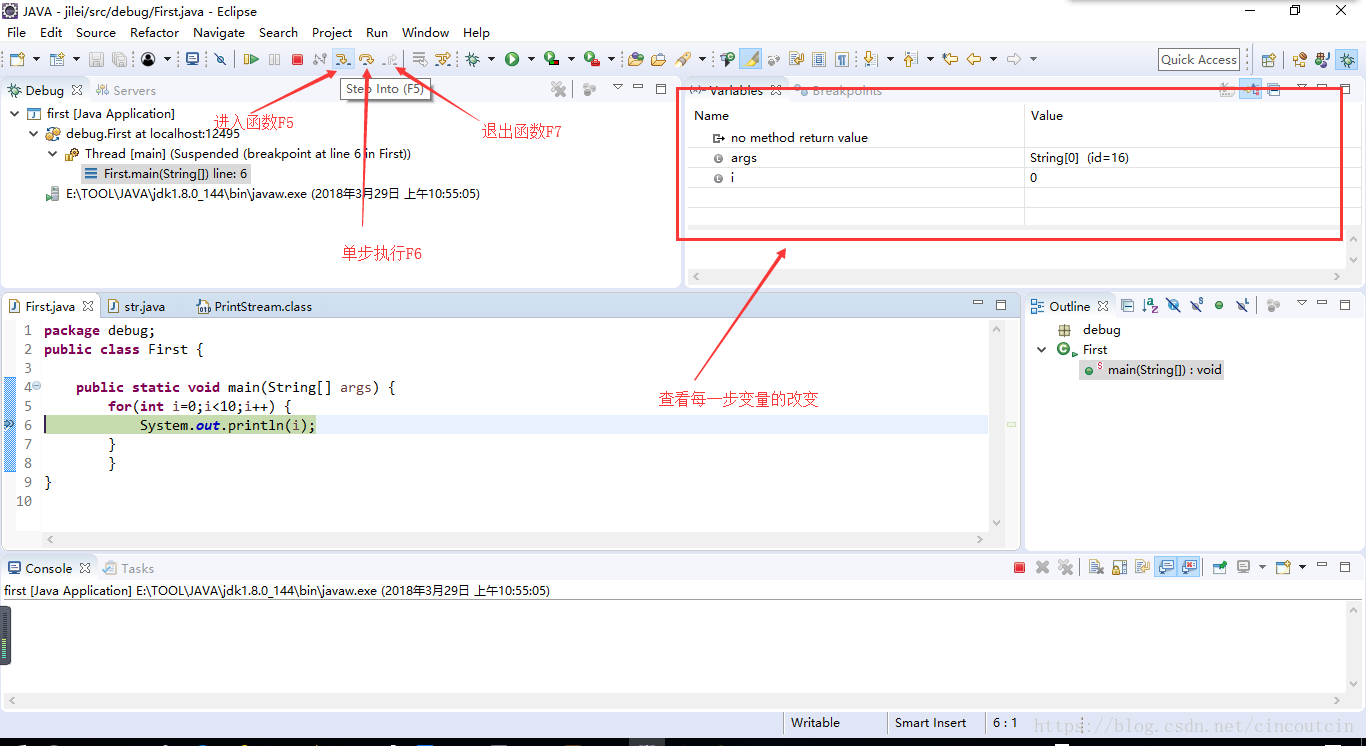Click the Quick Access search box
1366x746 pixels.
point(1198,60)
